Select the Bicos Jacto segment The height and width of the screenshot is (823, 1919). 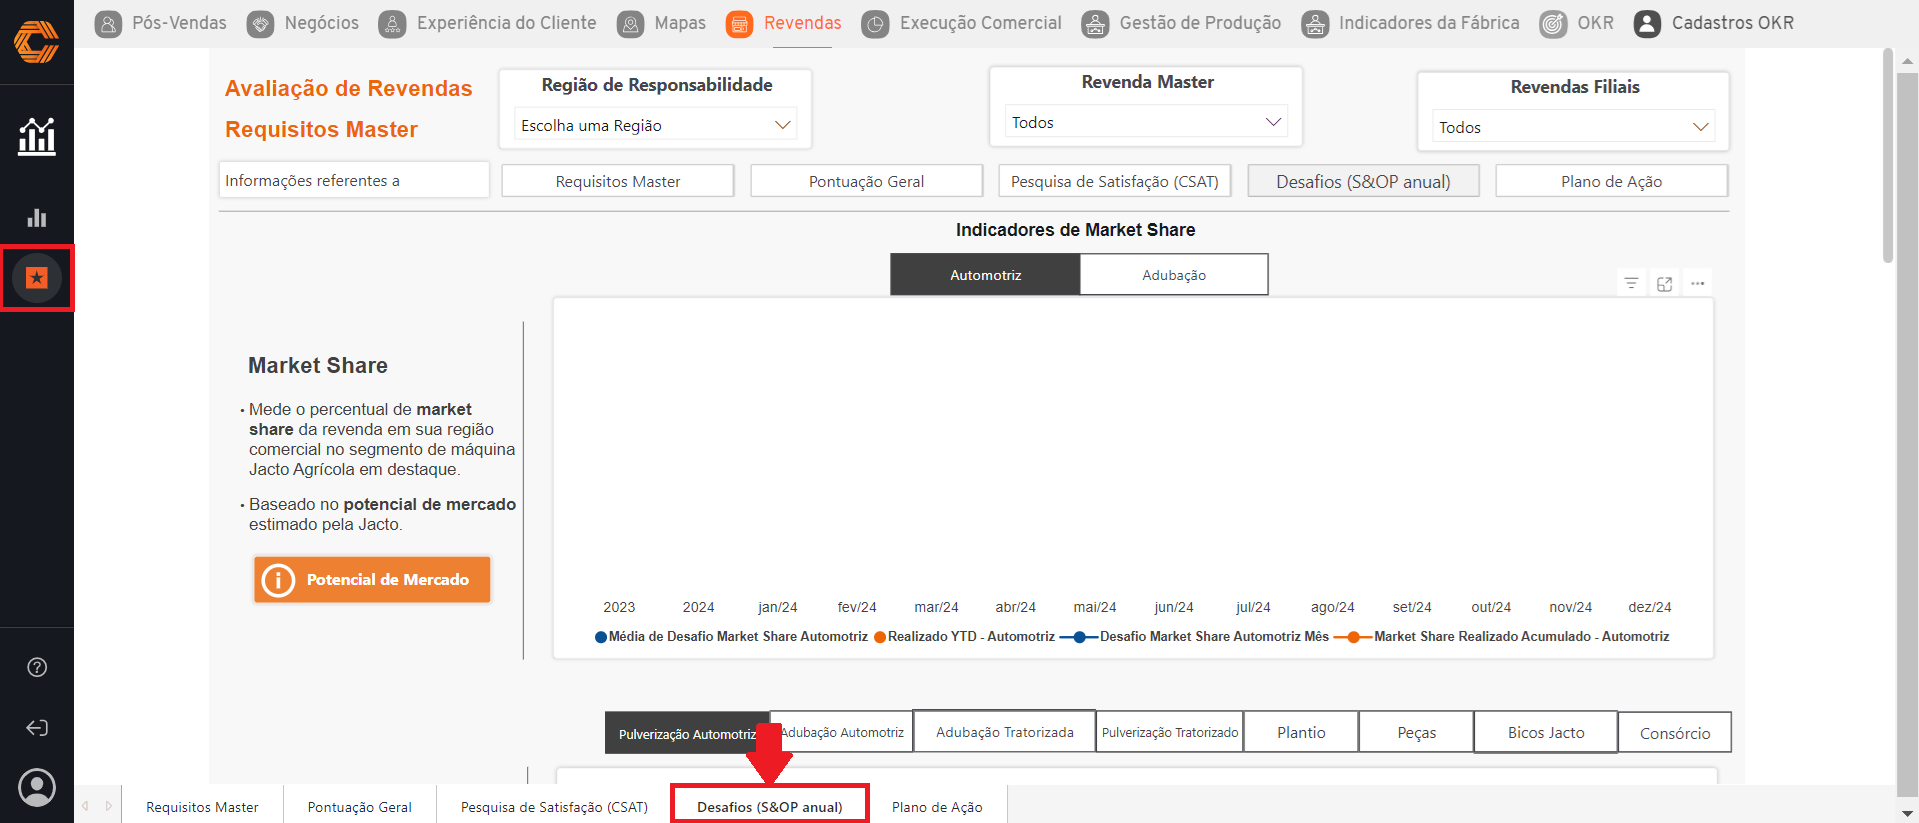[x=1546, y=732]
